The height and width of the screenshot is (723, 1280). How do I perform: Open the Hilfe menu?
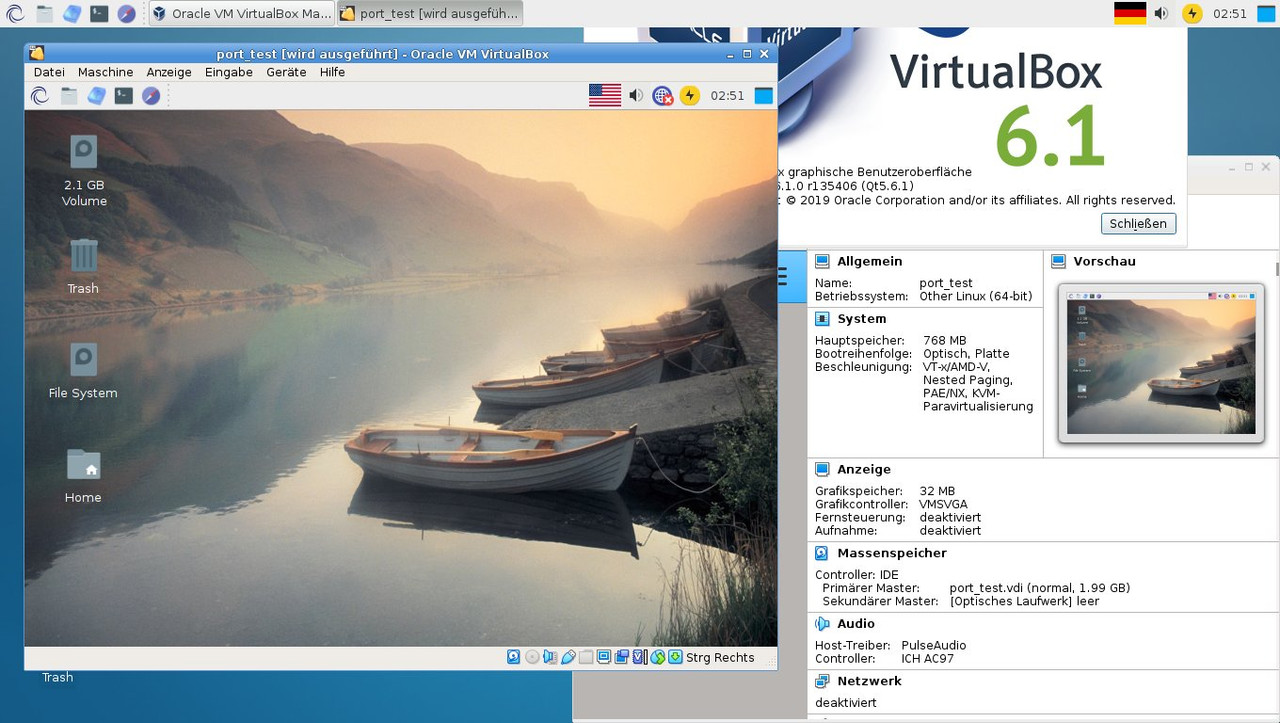(332, 72)
